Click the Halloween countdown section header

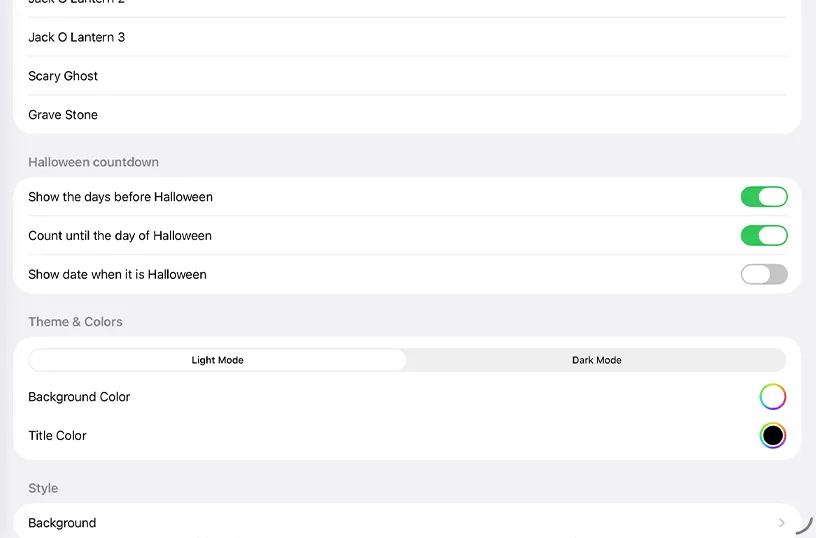click(93, 162)
